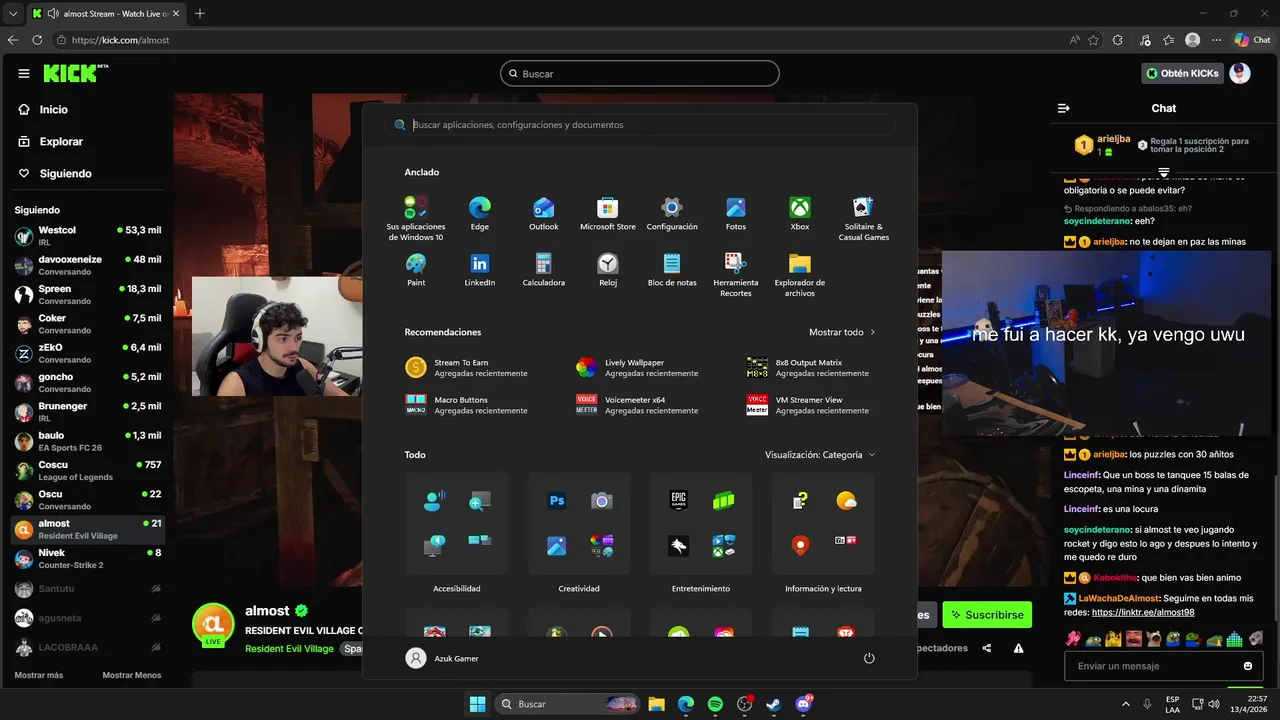Image resolution: width=1280 pixels, height=720 pixels.
Task: Open Explorador de archivos in Start
Action: [x=800, y=274]
